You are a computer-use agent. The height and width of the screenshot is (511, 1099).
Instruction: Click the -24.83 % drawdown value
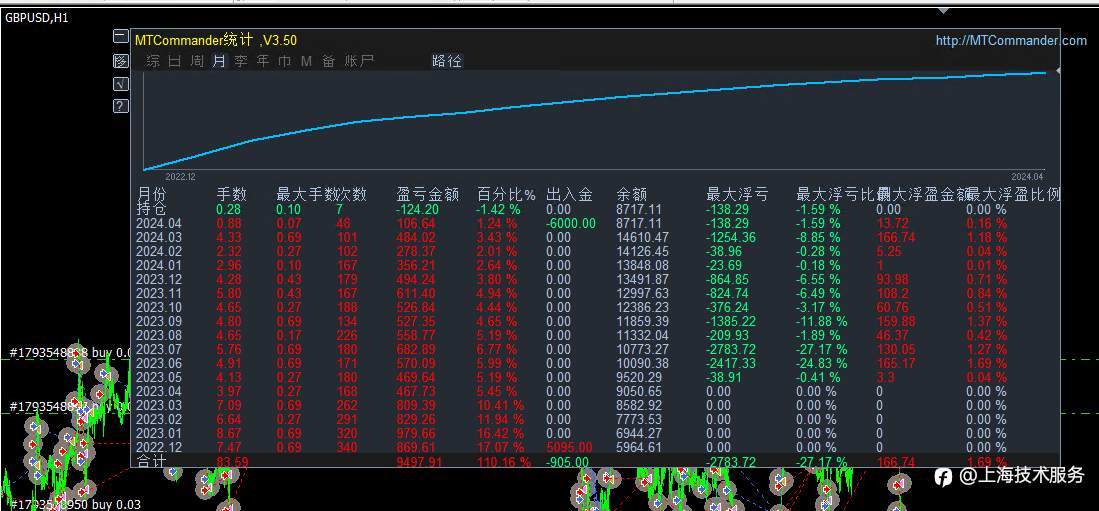822,363
